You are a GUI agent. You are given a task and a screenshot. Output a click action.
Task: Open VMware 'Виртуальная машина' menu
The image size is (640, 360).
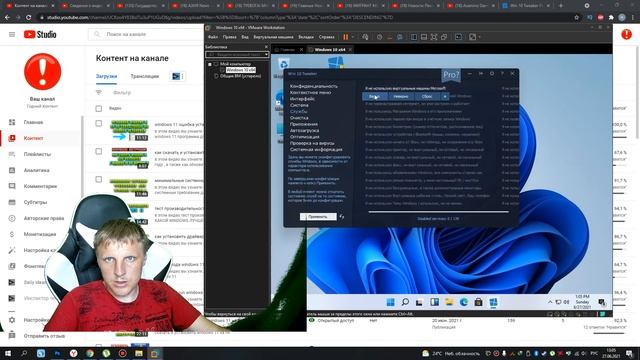point(273,37)
